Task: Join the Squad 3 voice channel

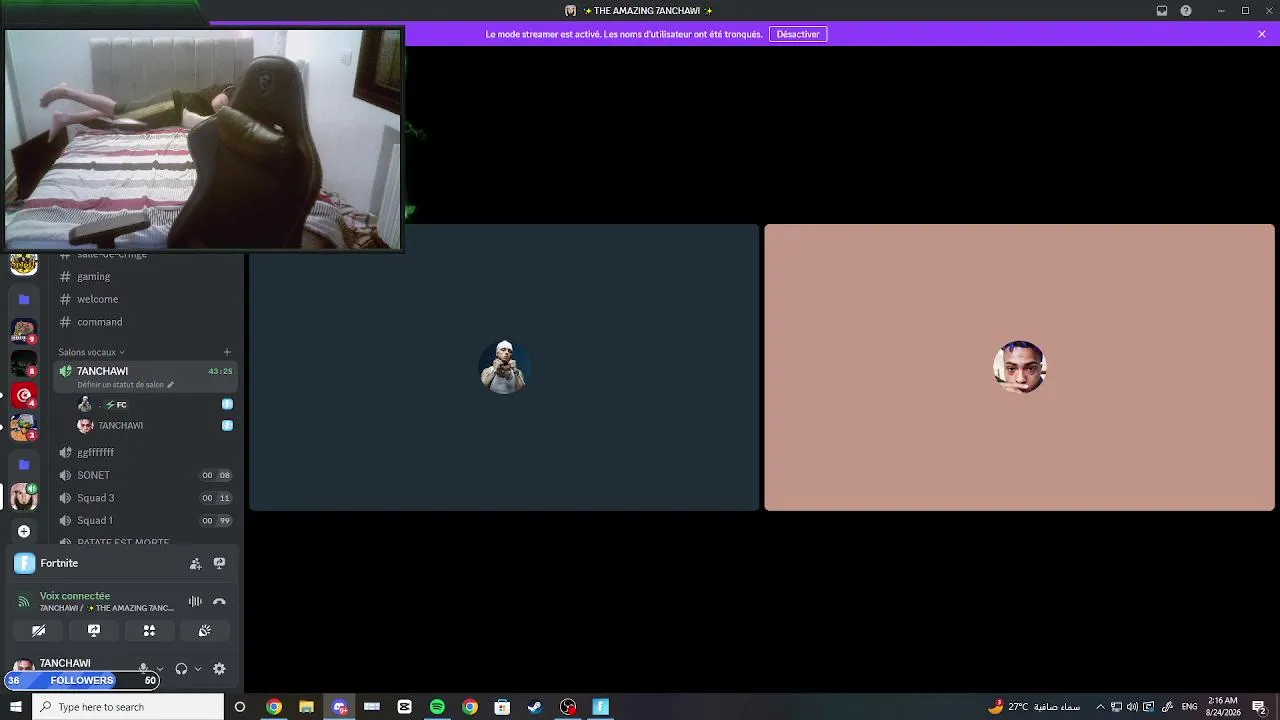Action: (145, 498)
